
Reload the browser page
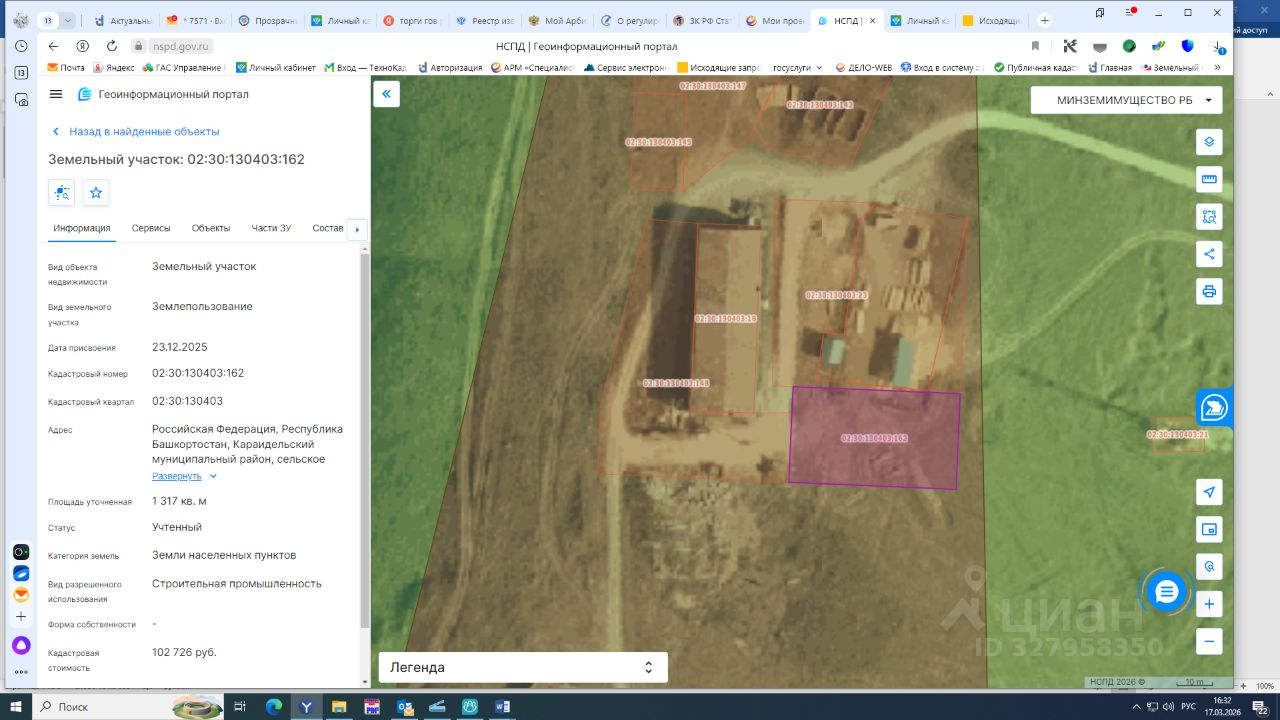pyautogui.click(x=111, y=46)
